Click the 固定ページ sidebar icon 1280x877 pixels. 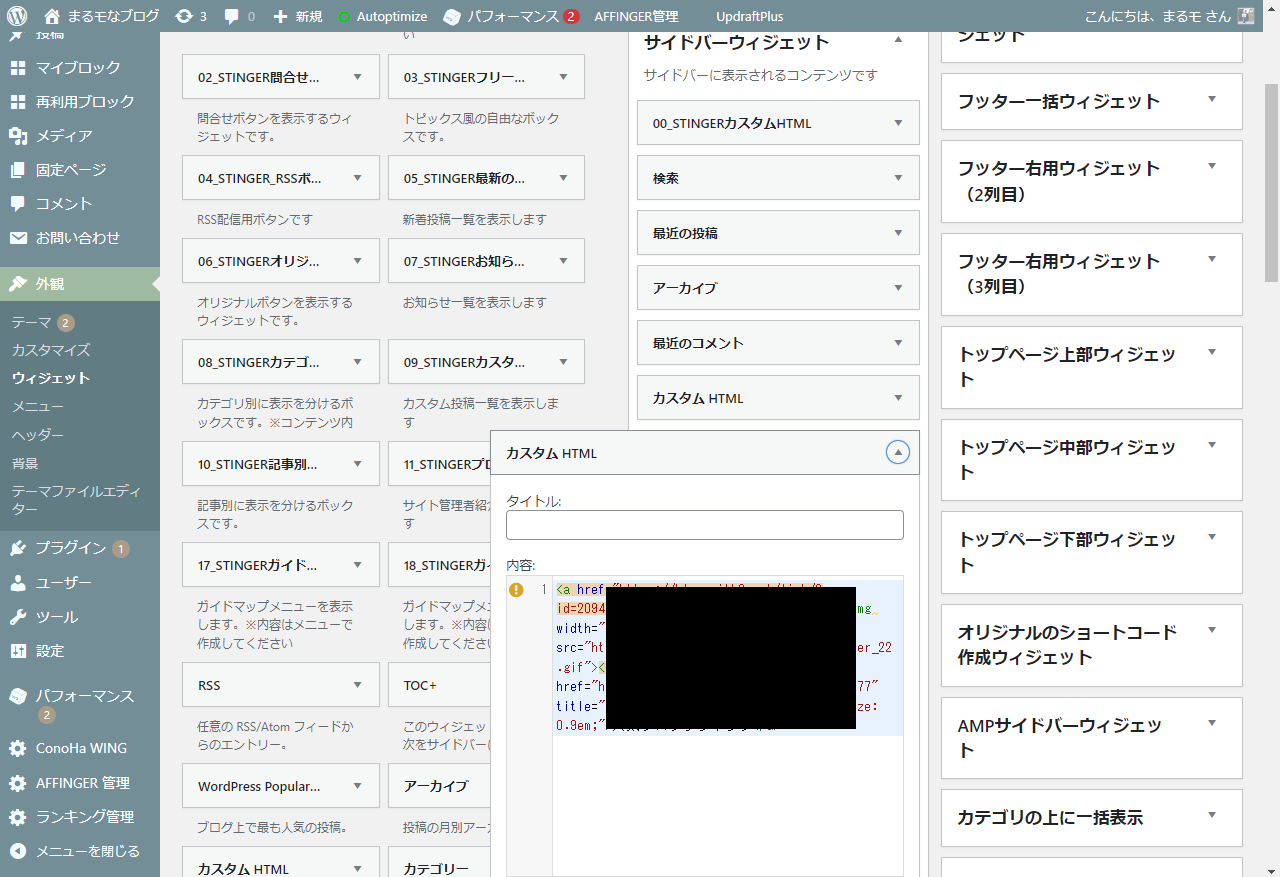[x=18, y=170]
